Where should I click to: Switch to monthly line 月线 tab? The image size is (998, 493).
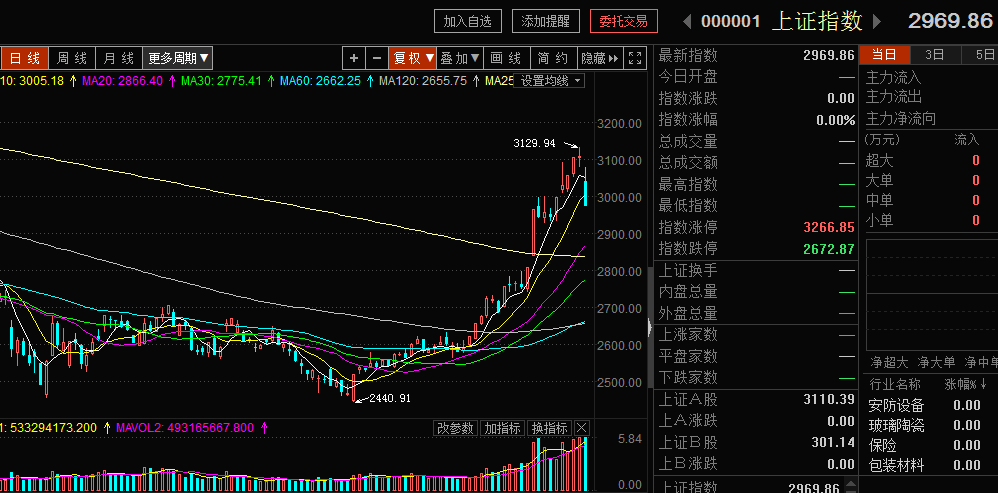(x=118, y=59)
